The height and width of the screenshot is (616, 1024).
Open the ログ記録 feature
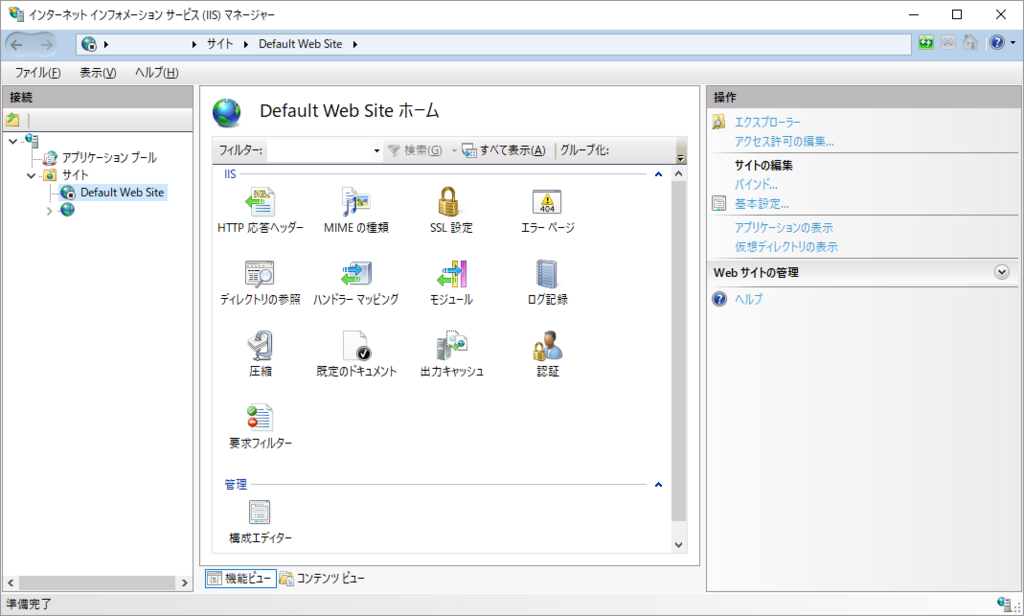click(547, 282)
